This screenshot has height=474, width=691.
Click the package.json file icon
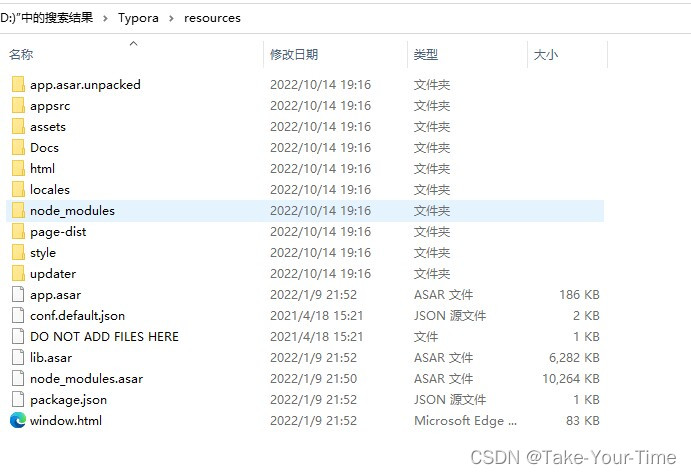coord(18,400)
